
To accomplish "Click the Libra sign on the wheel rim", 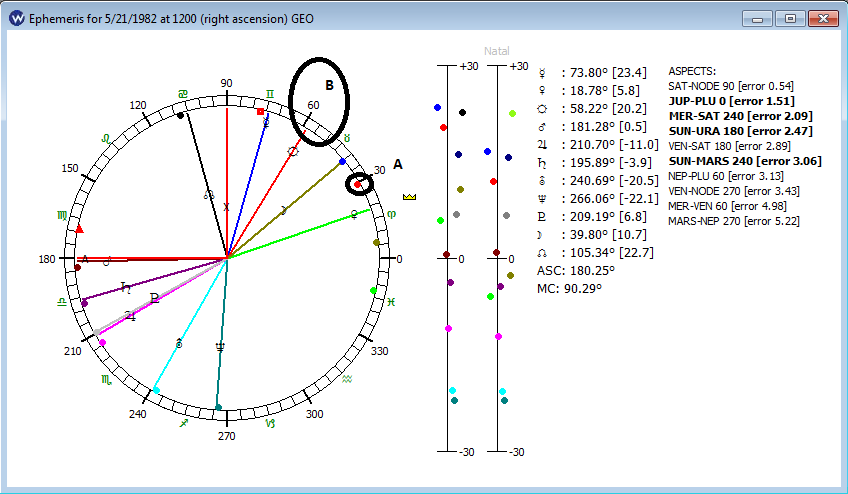I will [62, 301].
